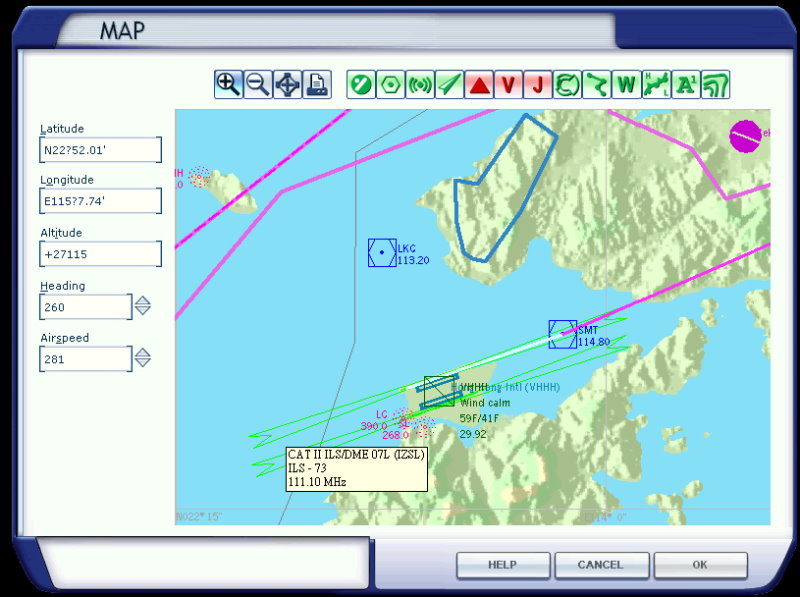
Task: Click the Longitude input field
Action: click(x=101, y=201)
